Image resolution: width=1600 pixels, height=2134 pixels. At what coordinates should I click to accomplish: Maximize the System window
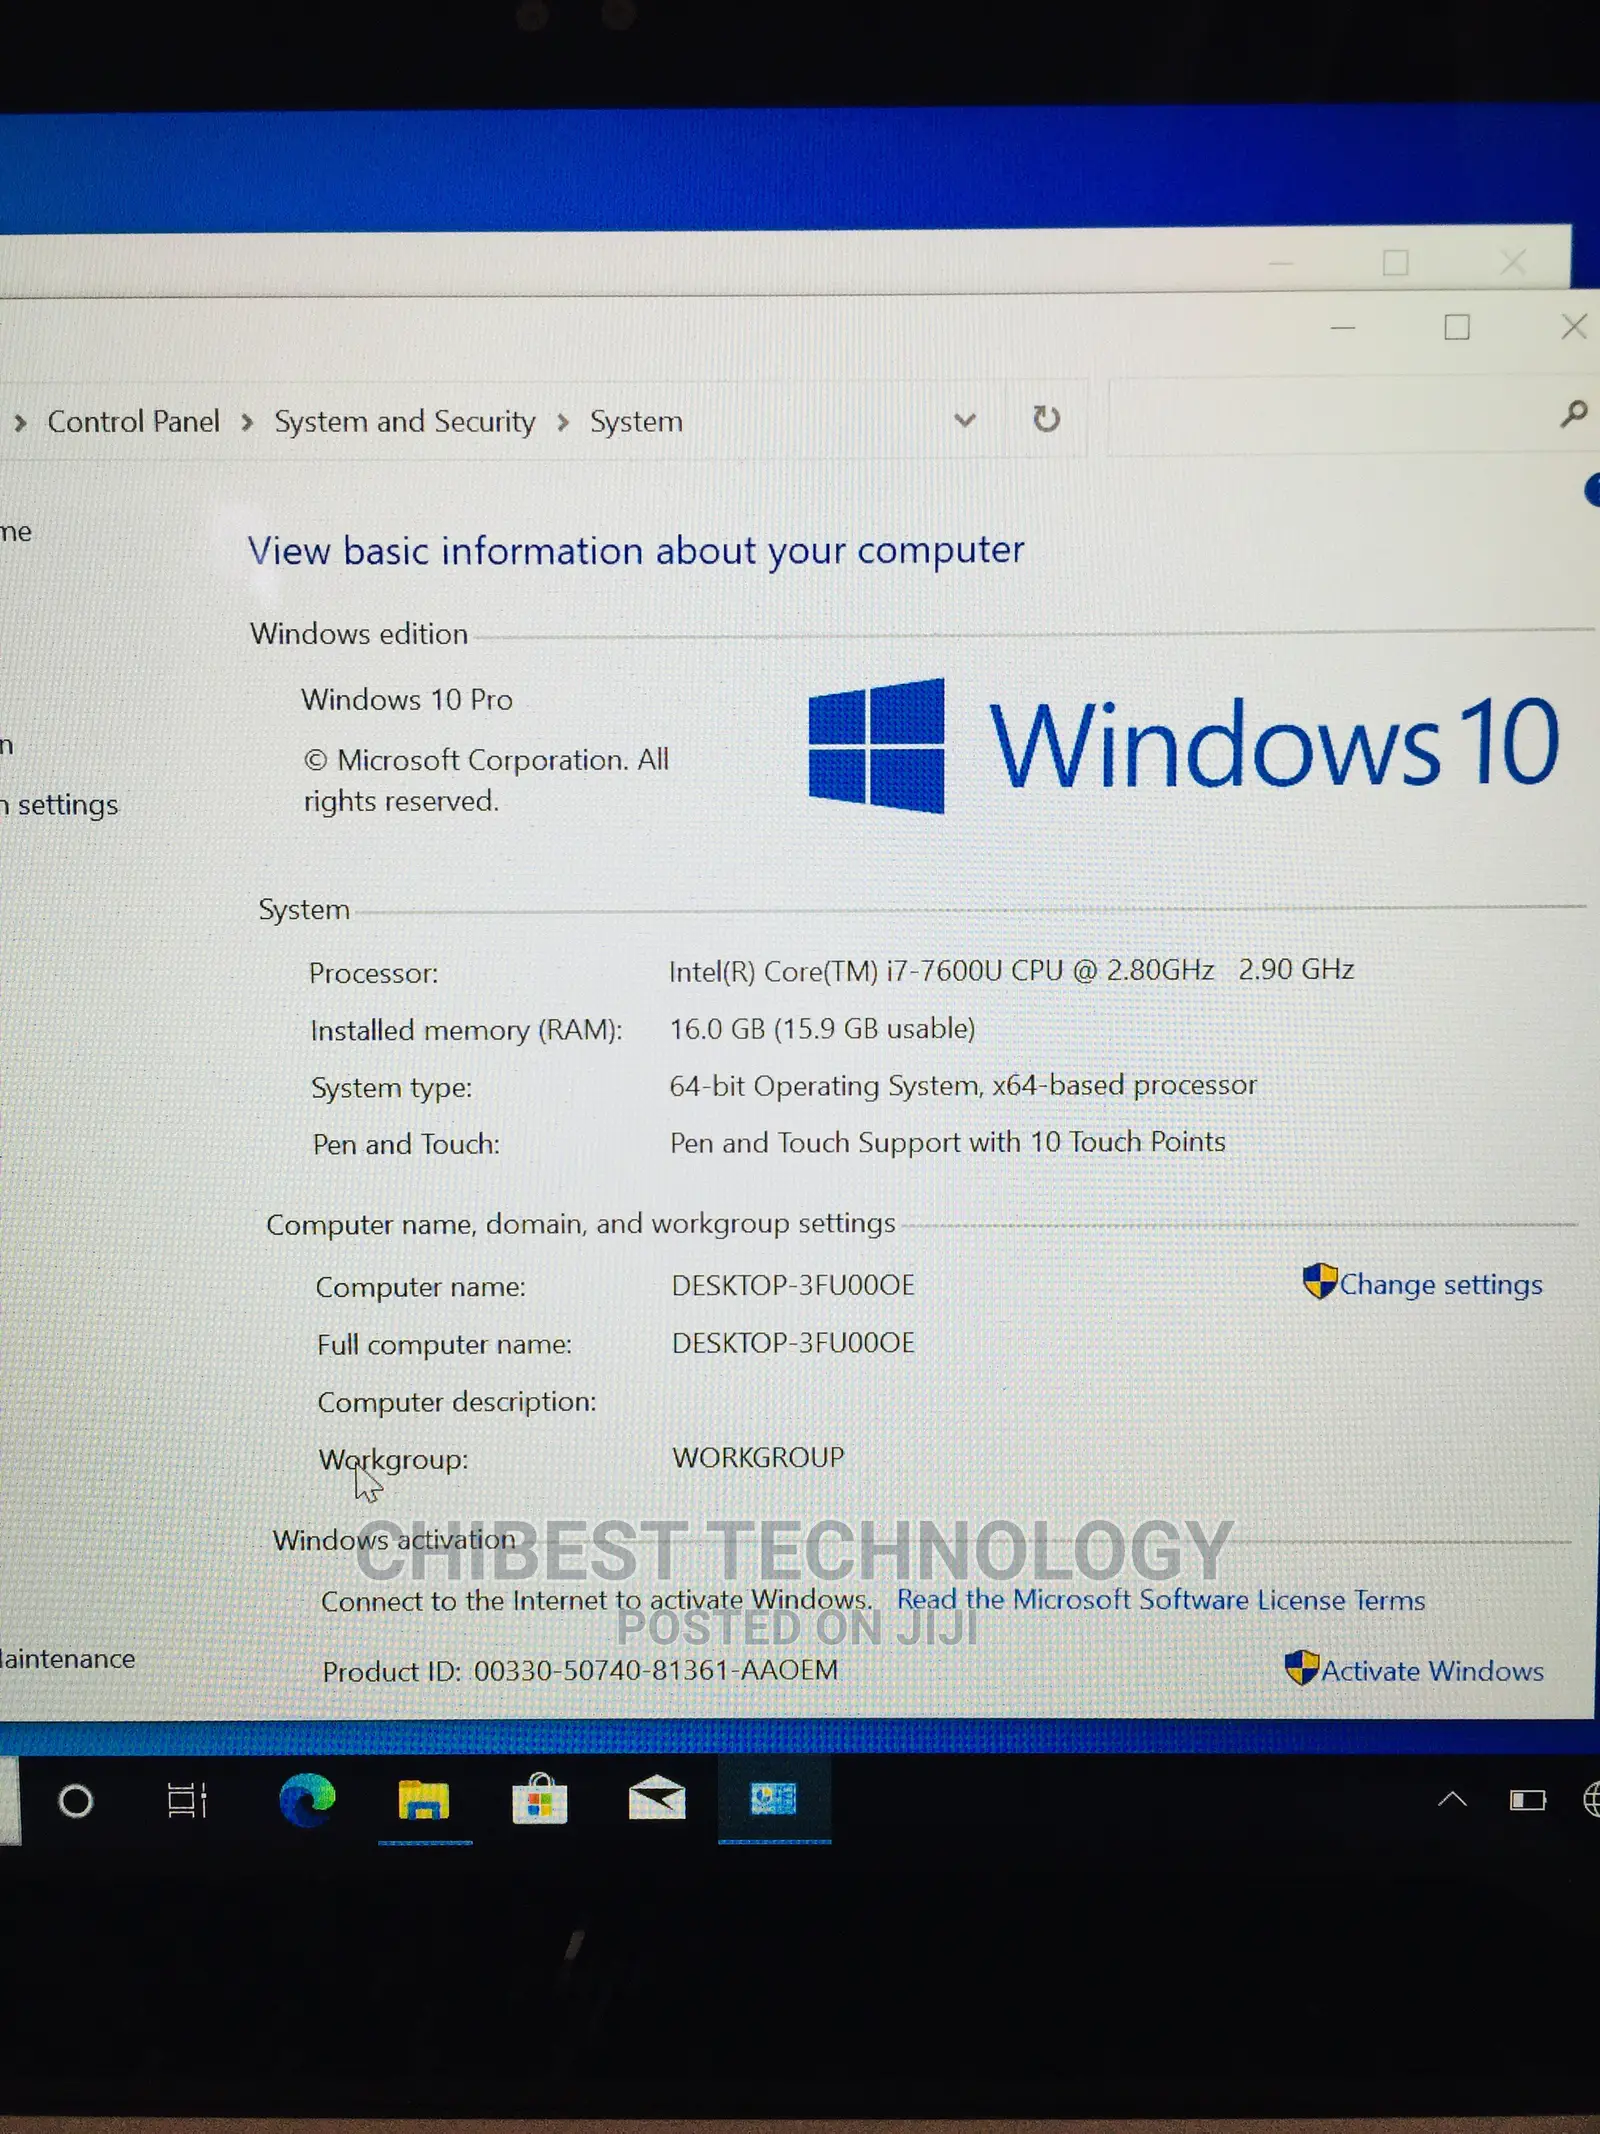(x=1457, y=327)
